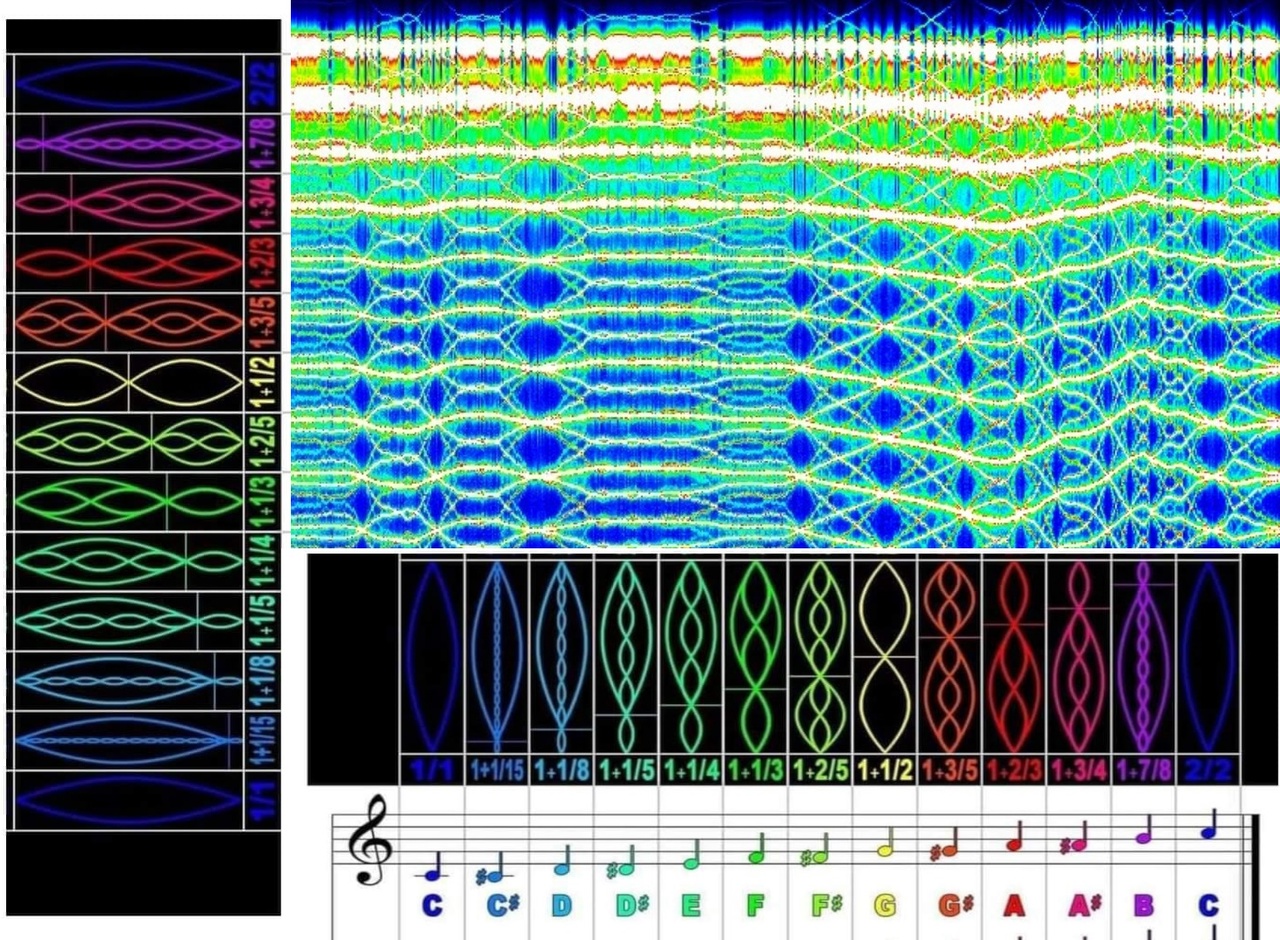Click the red 1+2/3 waveform in the left panel
Viewport: 1280px width, 940px height.
point(127,263)
